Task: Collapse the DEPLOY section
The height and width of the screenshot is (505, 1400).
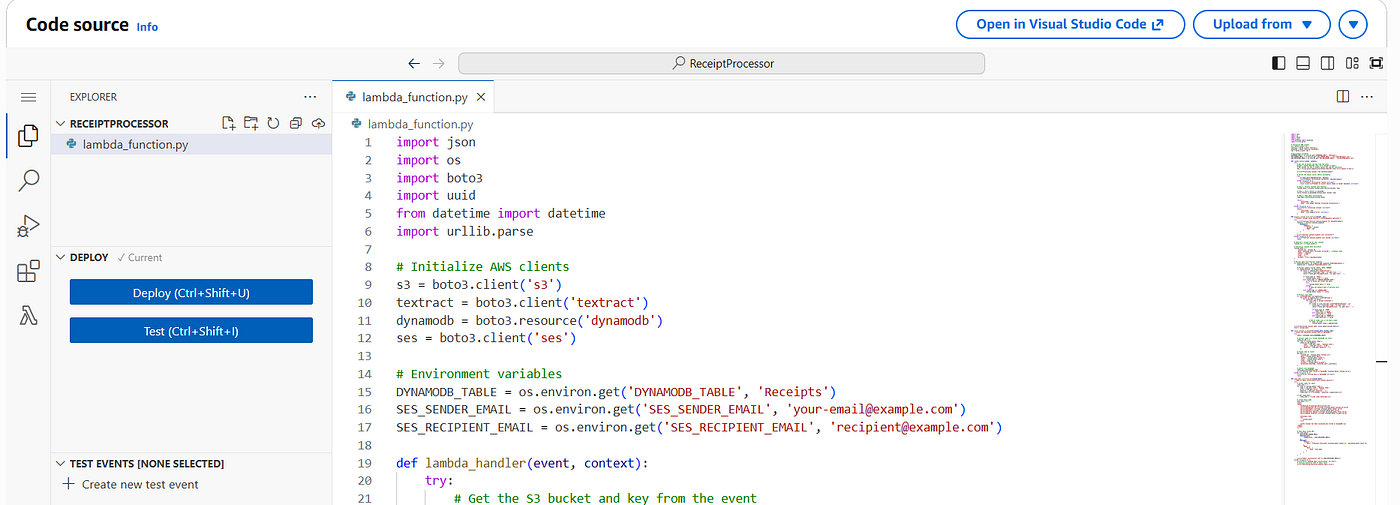Action: pyautogui.click(x=60, y=257)
